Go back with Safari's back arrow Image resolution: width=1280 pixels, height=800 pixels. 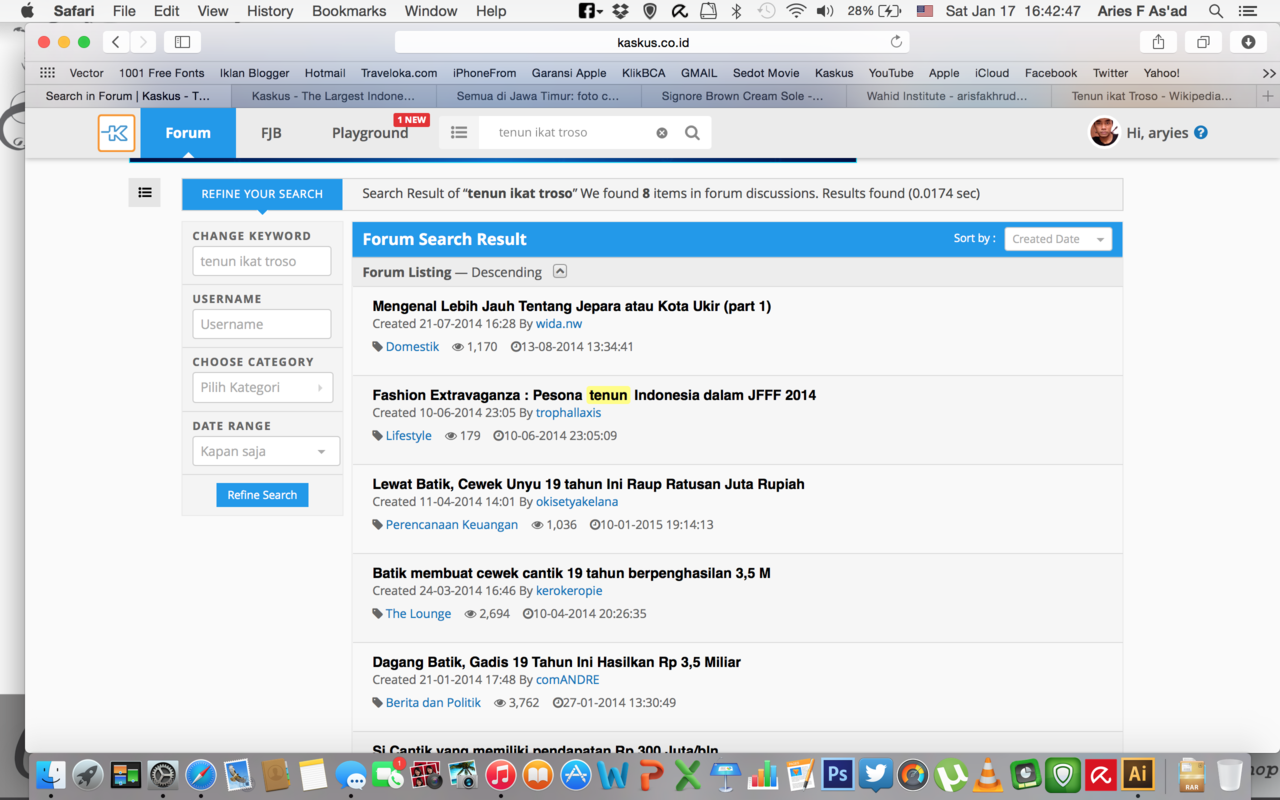116,42
